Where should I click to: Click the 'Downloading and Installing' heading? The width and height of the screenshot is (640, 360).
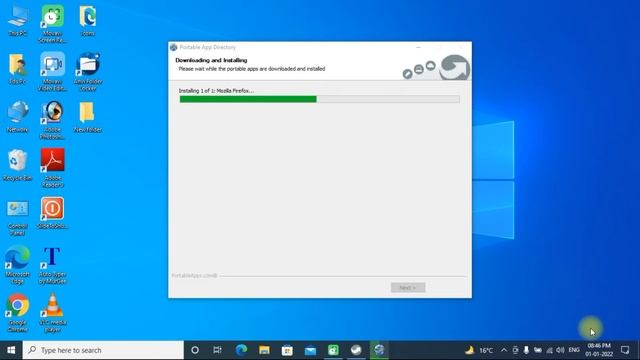tap(211, 60)
